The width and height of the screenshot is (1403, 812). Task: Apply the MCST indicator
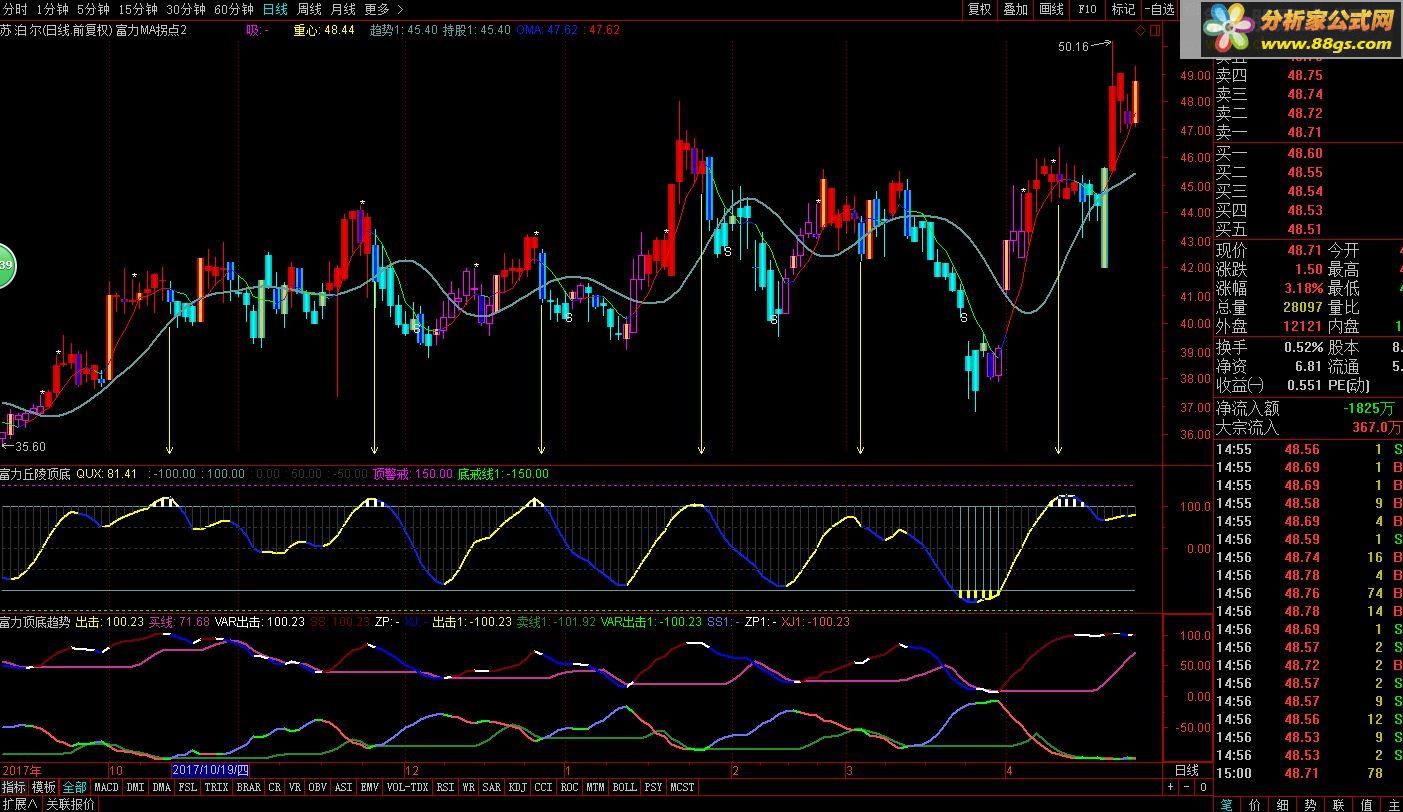click(682, 787)
